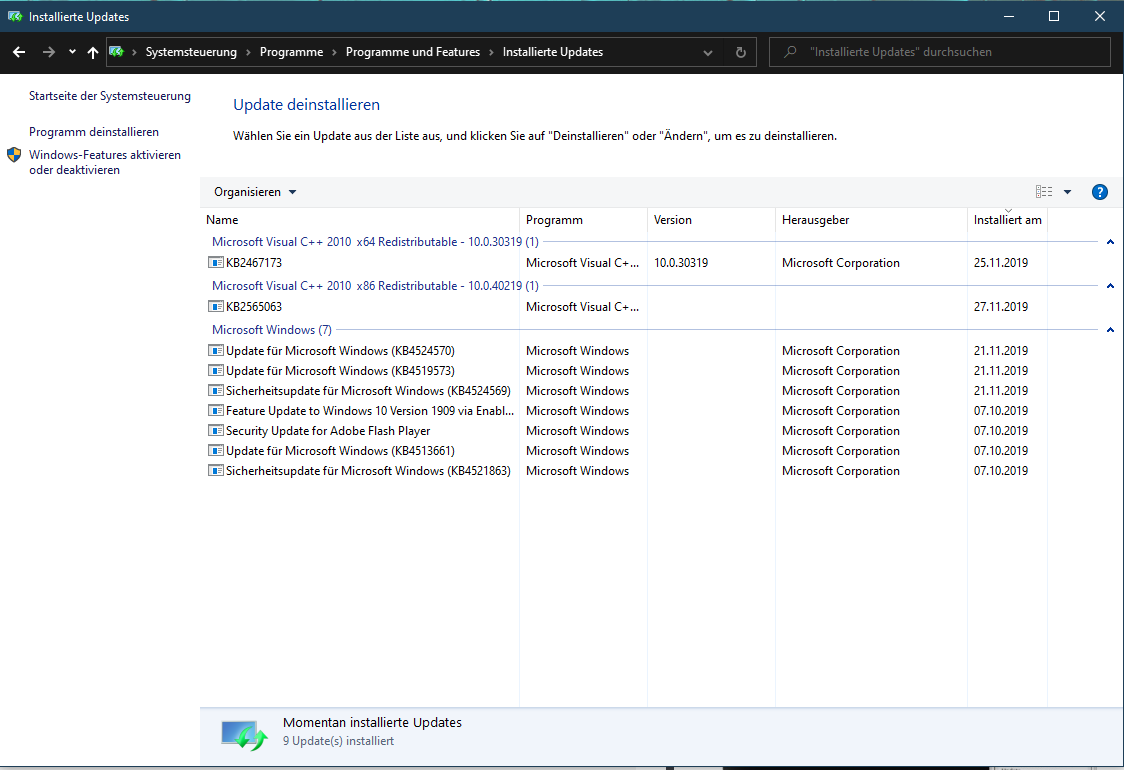The height and width of the screenshot is (770, 1124).
Task: Change view with the view options icon
Action: tap(1044, 191)
